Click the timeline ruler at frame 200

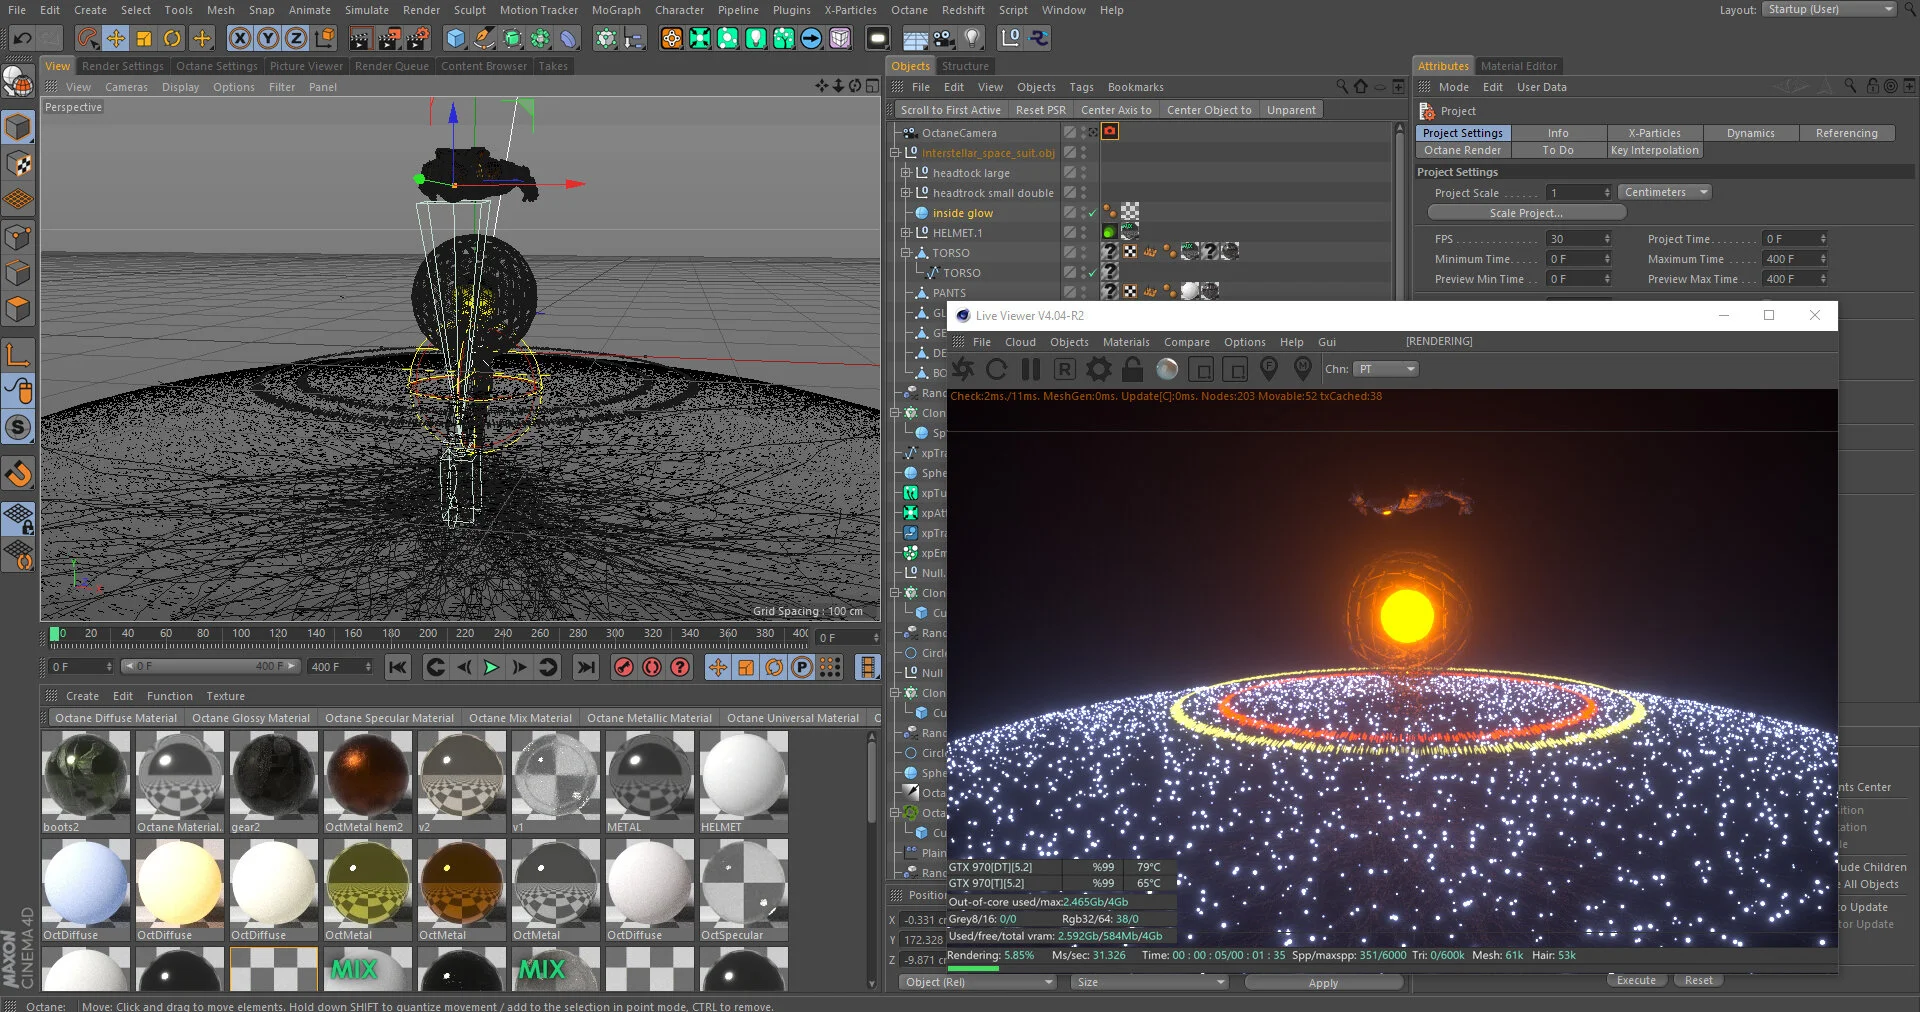(x=428, y=633)
